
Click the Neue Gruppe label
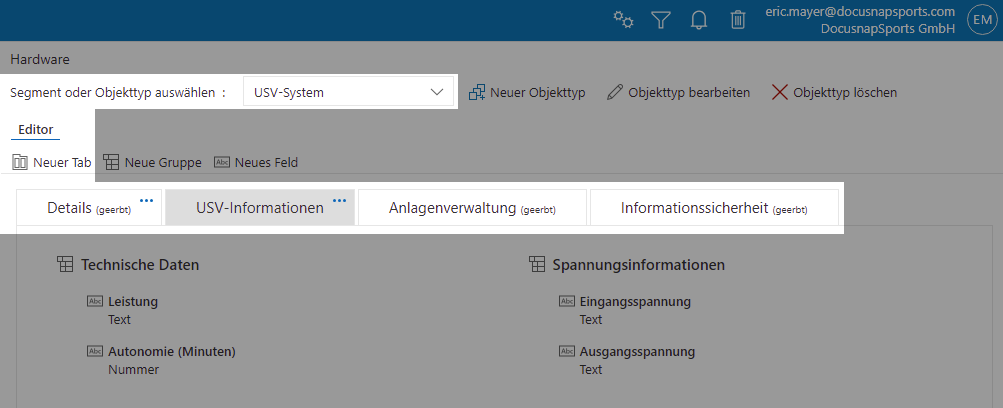click(163, 162)
